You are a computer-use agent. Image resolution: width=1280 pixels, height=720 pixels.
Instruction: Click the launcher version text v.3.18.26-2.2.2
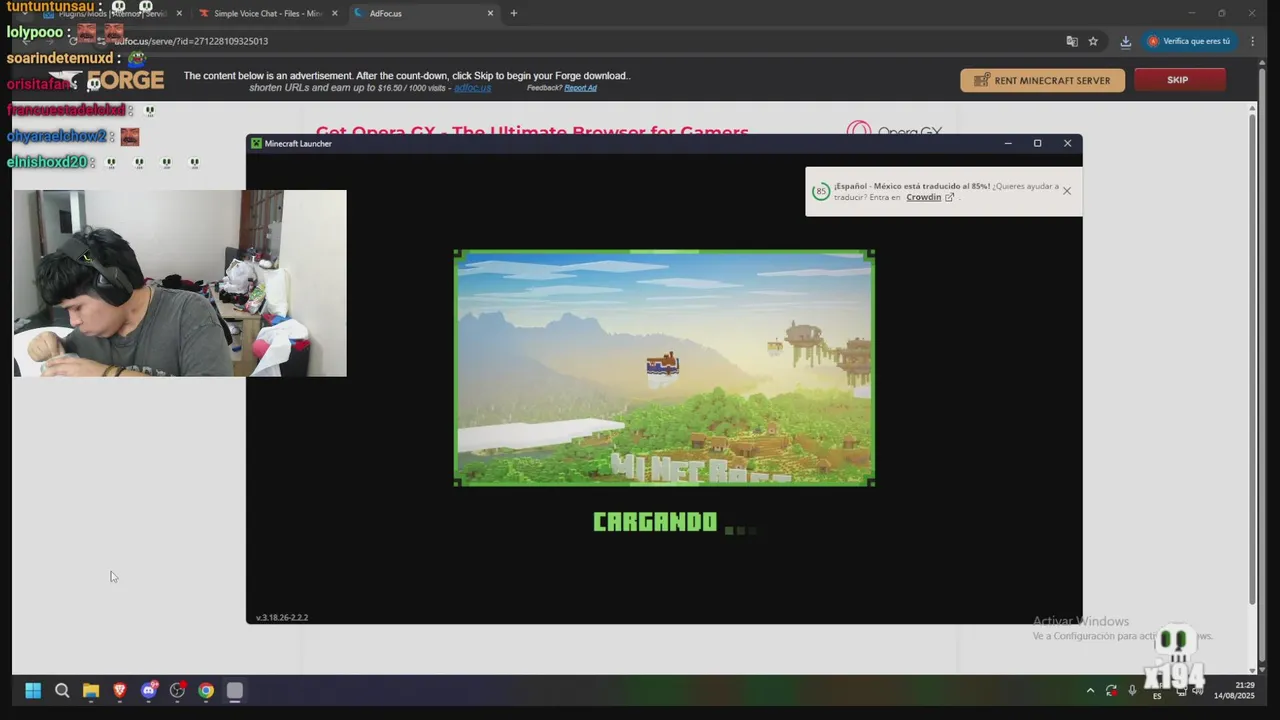[x=282, y=617]
